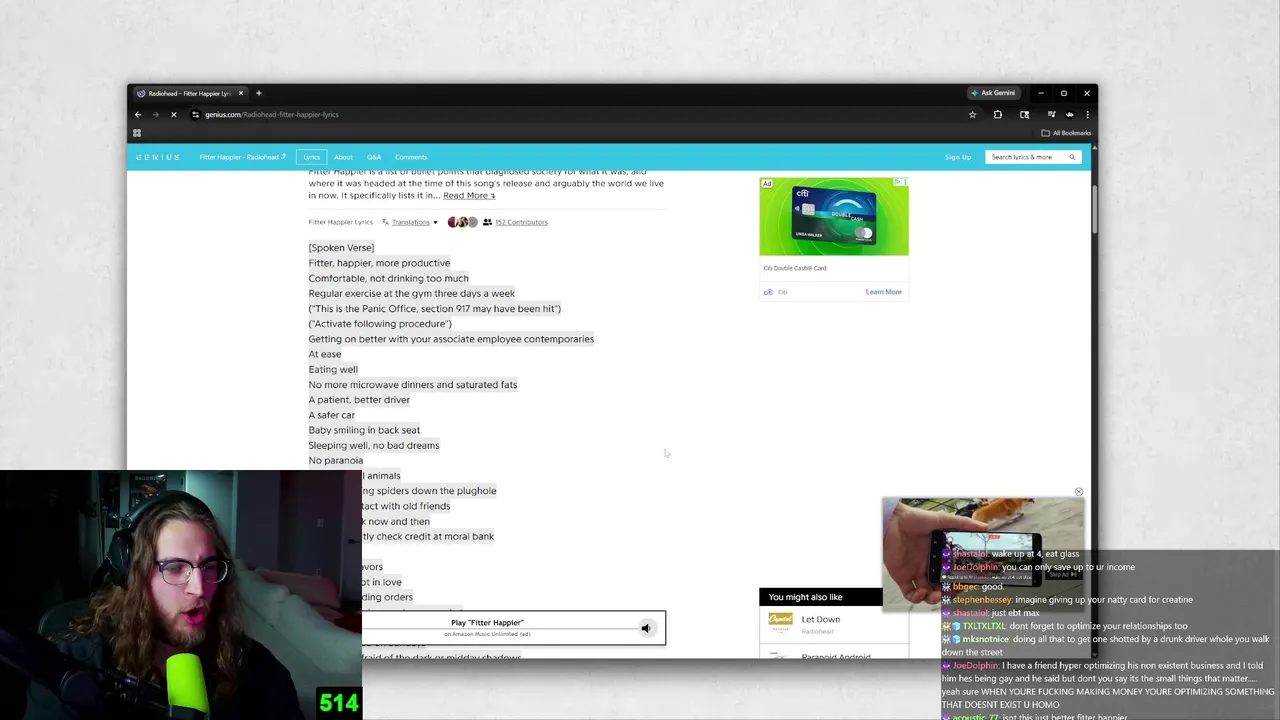Viewport: 1280px width, 720px height.
Task: Click the lyric line "Fitter, happier, more productive"
Action: point(379,263)
